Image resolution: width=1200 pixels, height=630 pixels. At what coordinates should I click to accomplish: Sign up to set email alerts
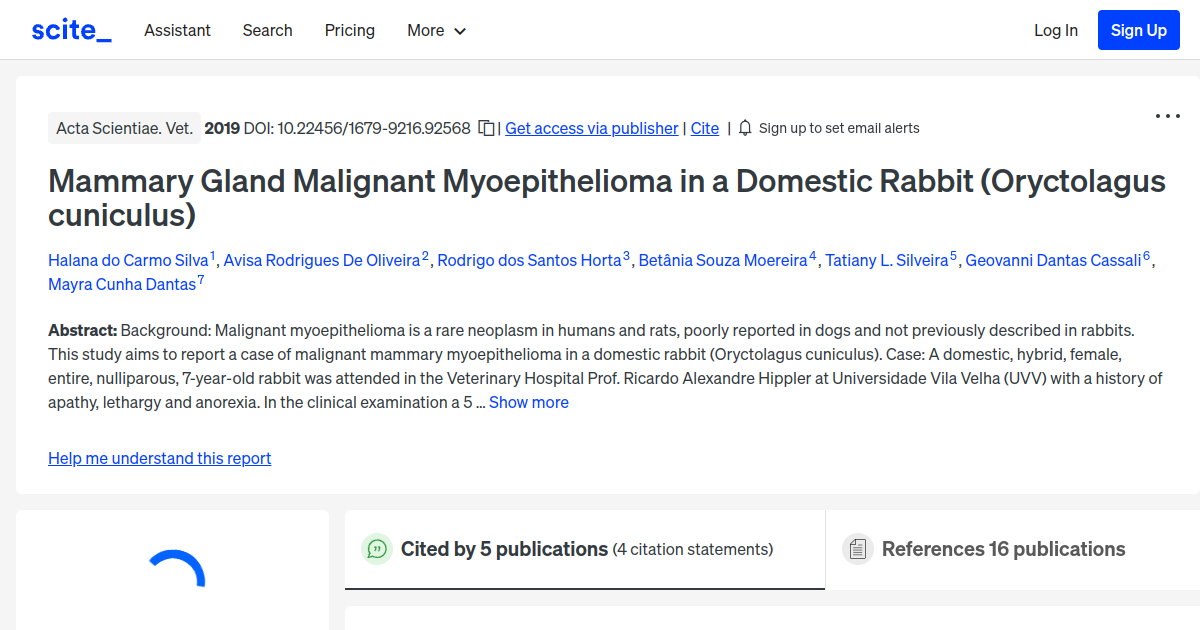pyautogui.click(x=838, y=128)
